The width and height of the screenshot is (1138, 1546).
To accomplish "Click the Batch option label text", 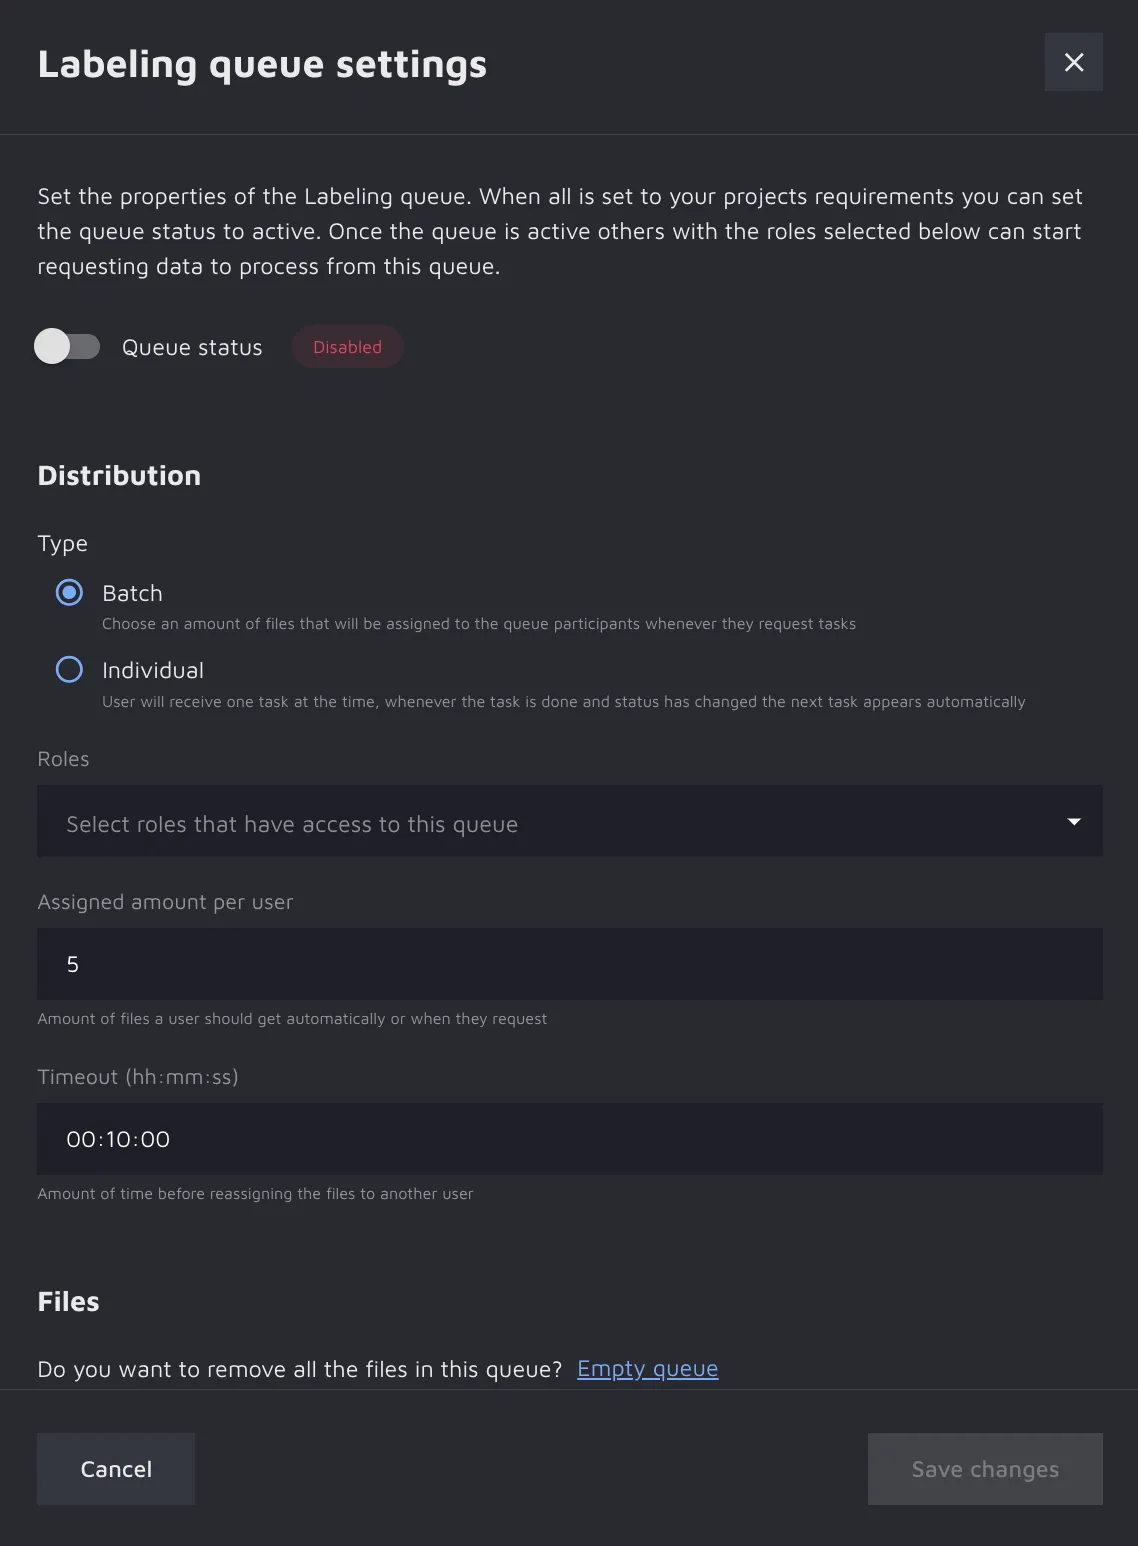I will (x=132, y=594).
